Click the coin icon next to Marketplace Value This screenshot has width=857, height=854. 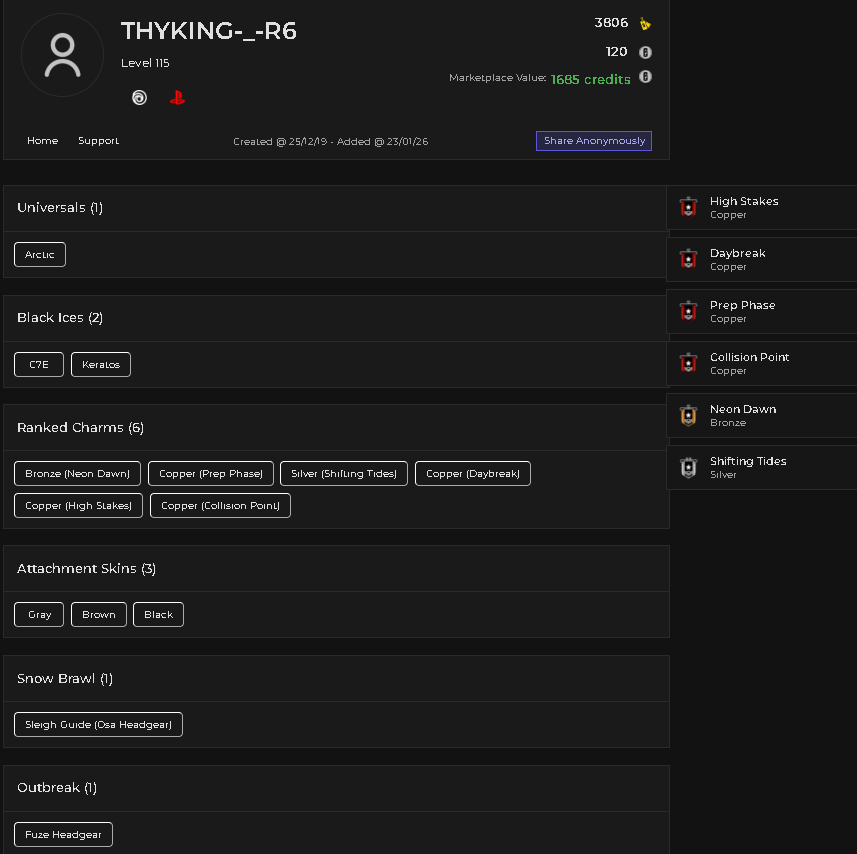click(645, 76)
